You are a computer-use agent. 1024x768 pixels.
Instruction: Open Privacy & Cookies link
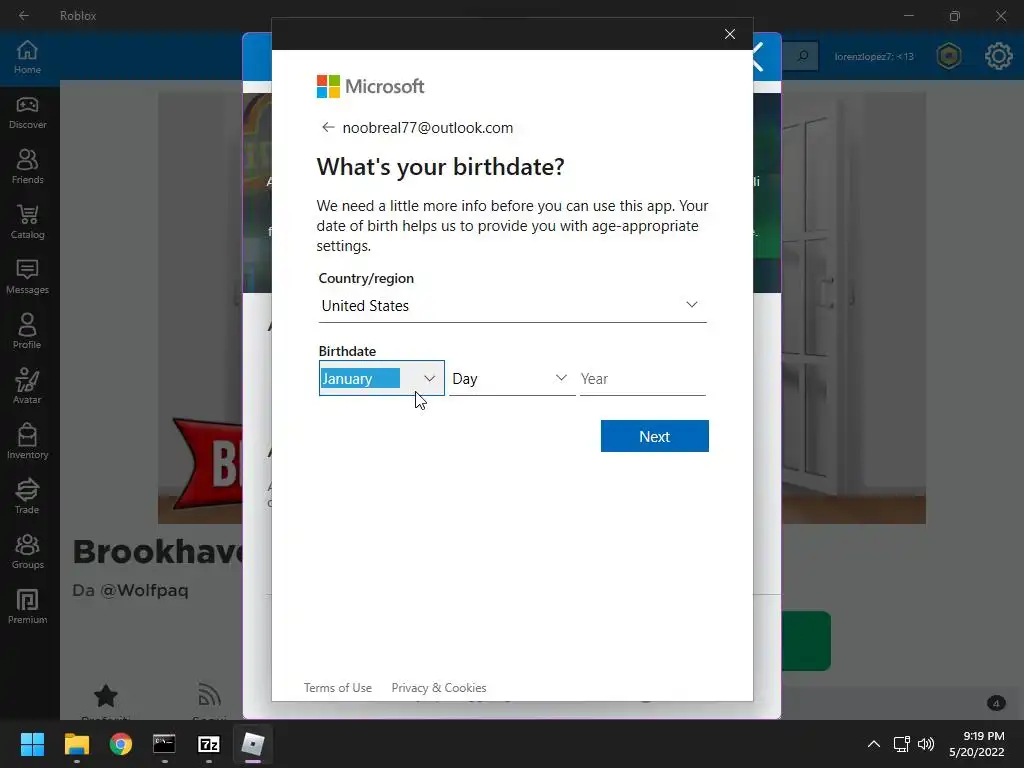point(439,688)
